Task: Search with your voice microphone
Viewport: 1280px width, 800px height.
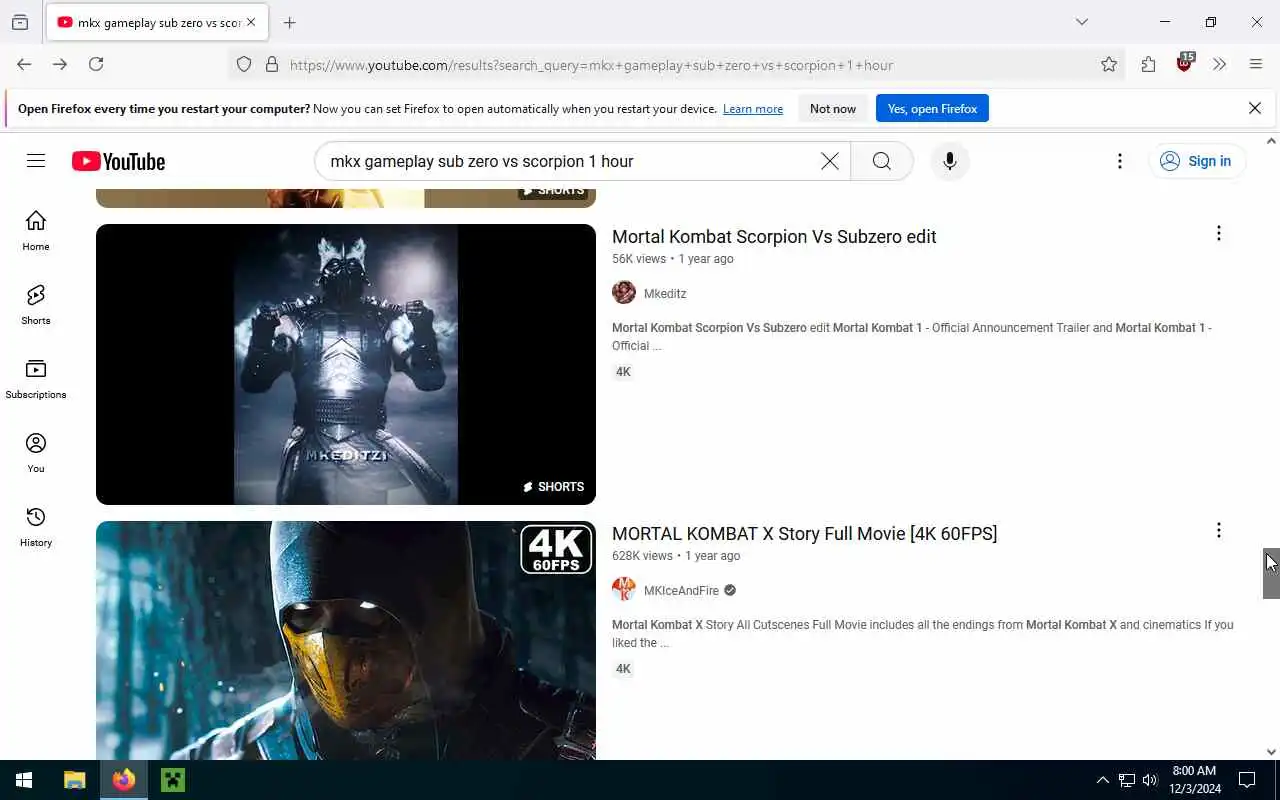Action: pos(950,161)
